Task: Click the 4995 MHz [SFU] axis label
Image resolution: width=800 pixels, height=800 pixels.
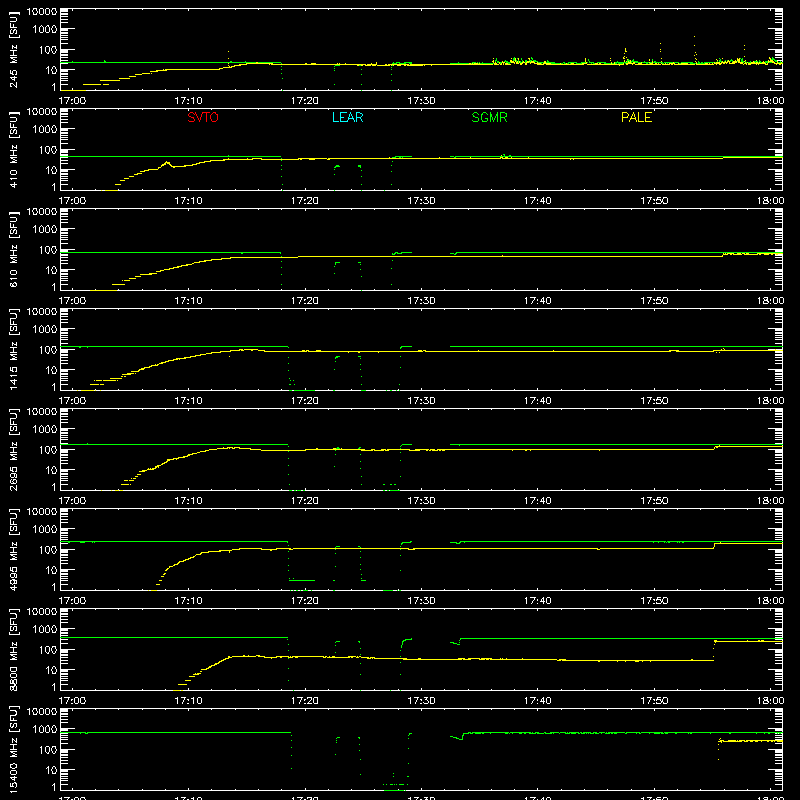Action: pos(14,549)
